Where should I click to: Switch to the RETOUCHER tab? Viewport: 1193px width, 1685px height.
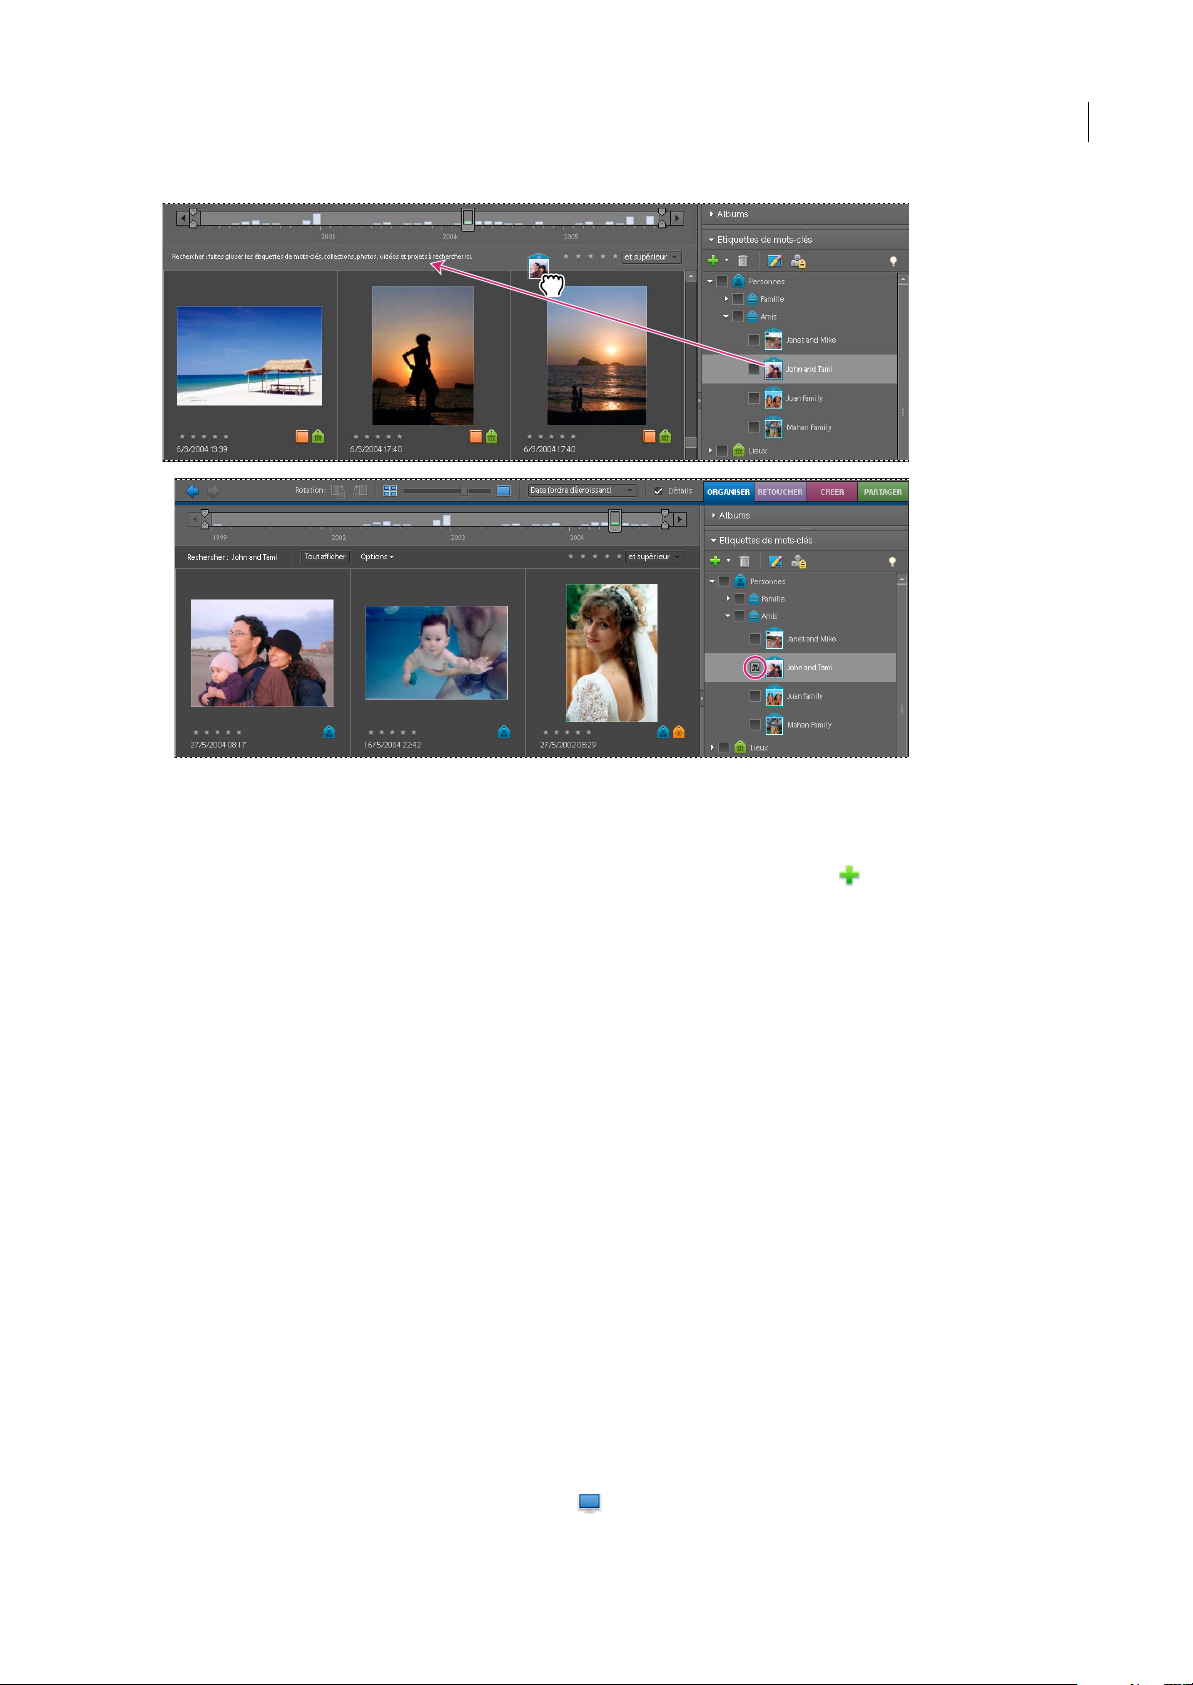tap(780, 492)
